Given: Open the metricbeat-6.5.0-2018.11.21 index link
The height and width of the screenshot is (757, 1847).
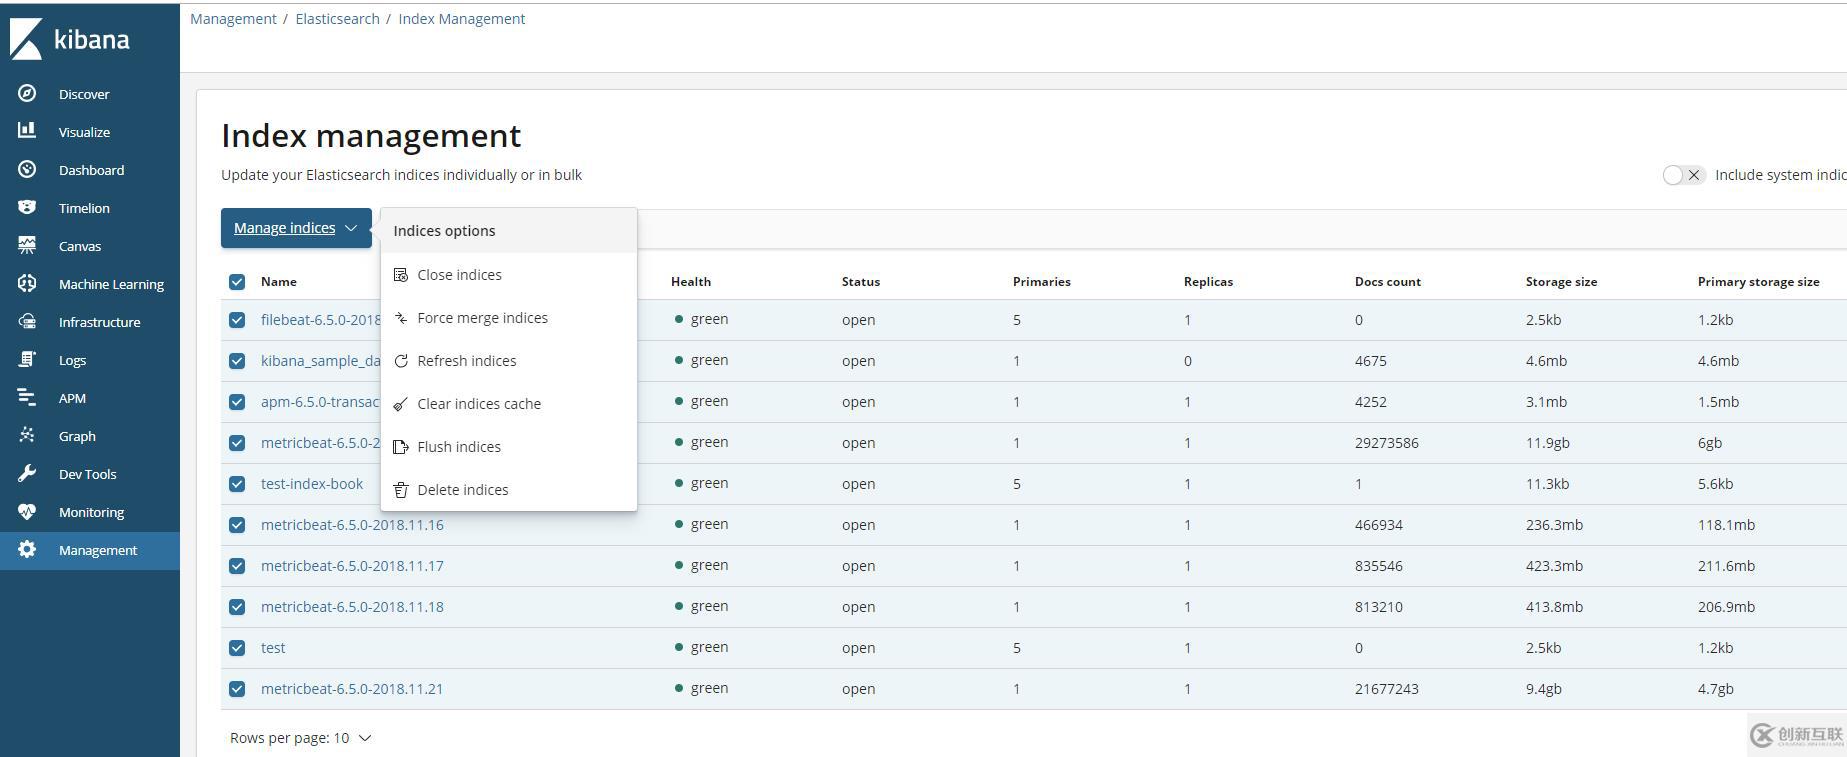Looking at the screenshot, I should (352, 689).
